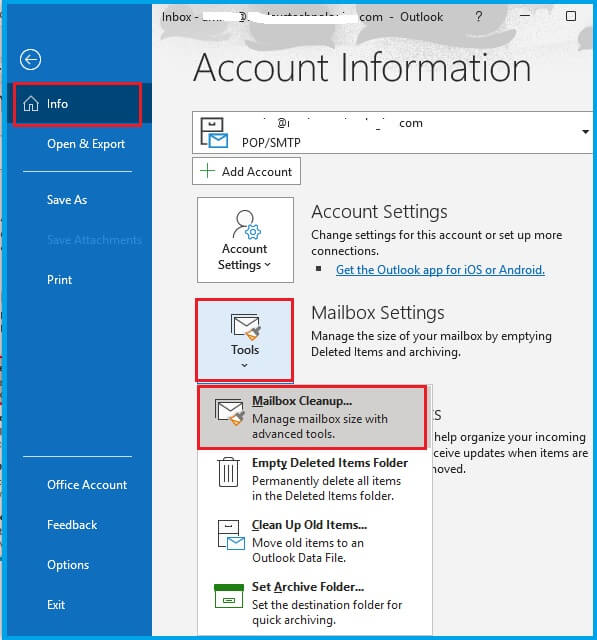The width and height of the screenshot is (597, 640).
Task: Choose Clean Up Old Items
Action: pyautogui.click(x=315, y=540)
